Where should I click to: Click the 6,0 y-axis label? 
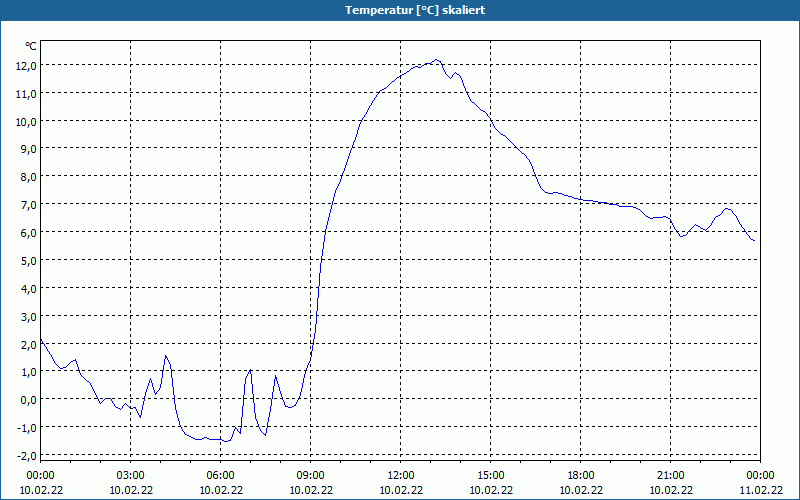[x=30, y=233]
